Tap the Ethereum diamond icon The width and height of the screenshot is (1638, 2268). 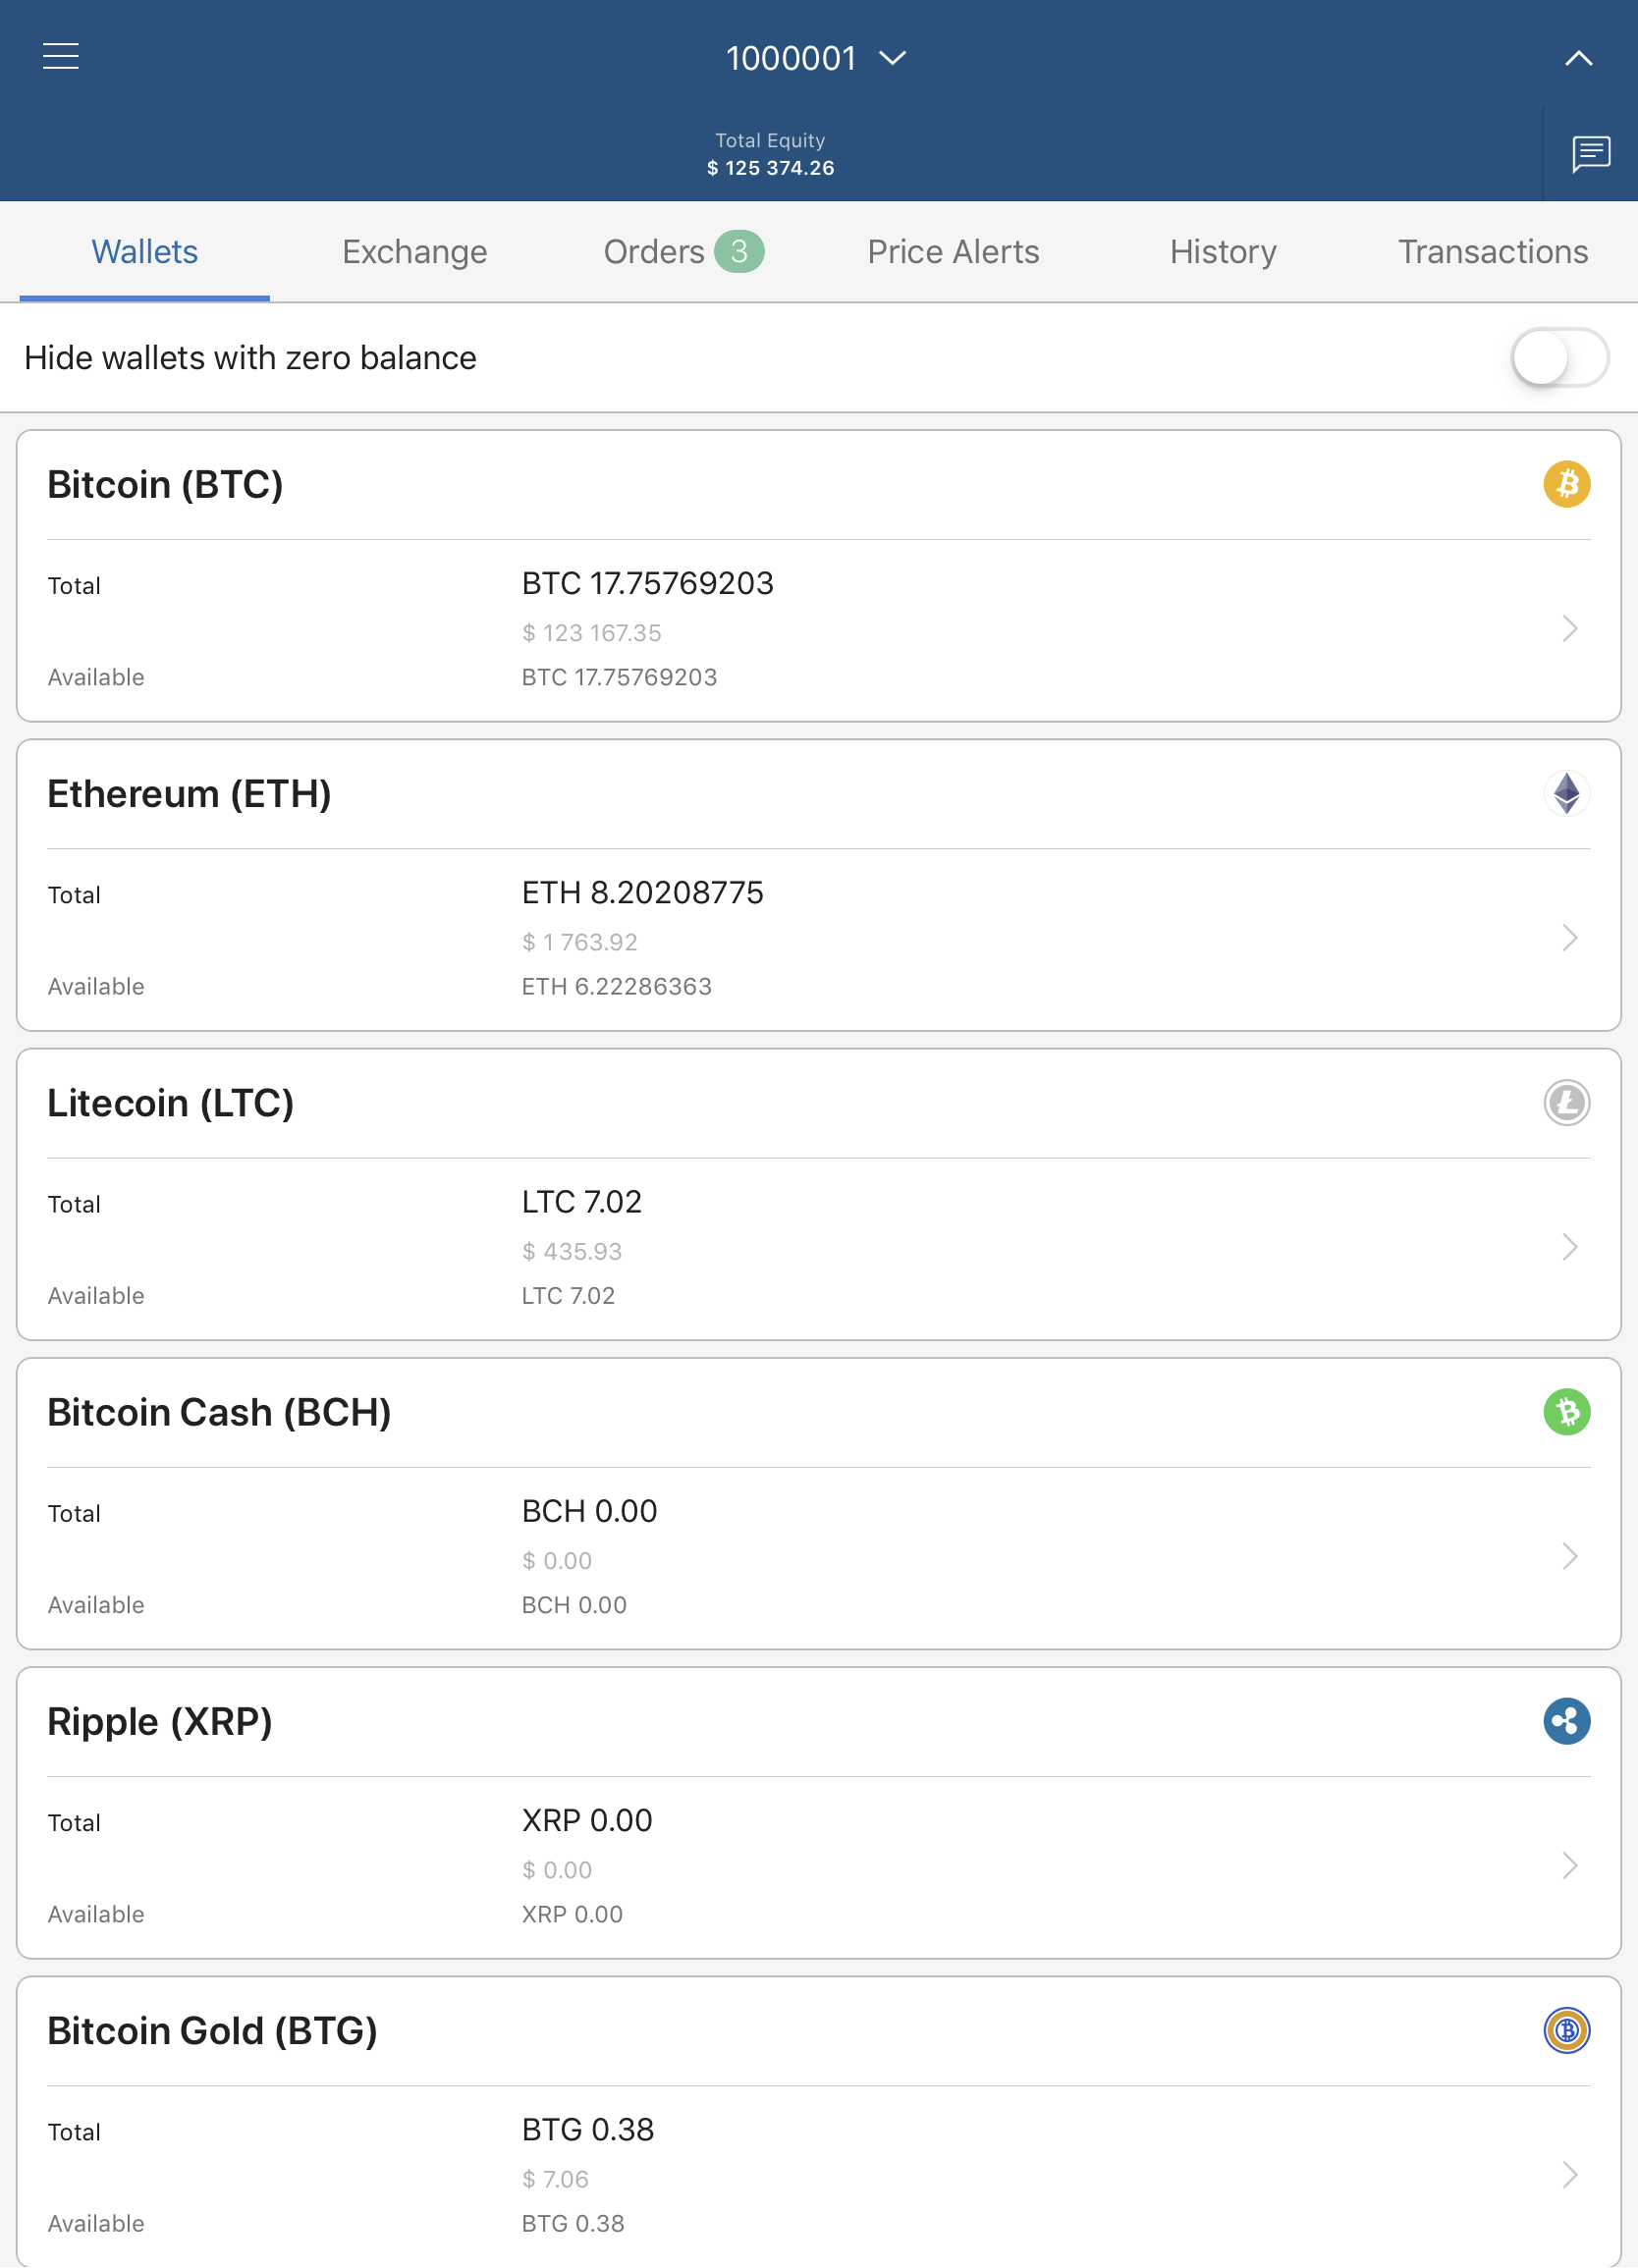[x=1566, y=793]
